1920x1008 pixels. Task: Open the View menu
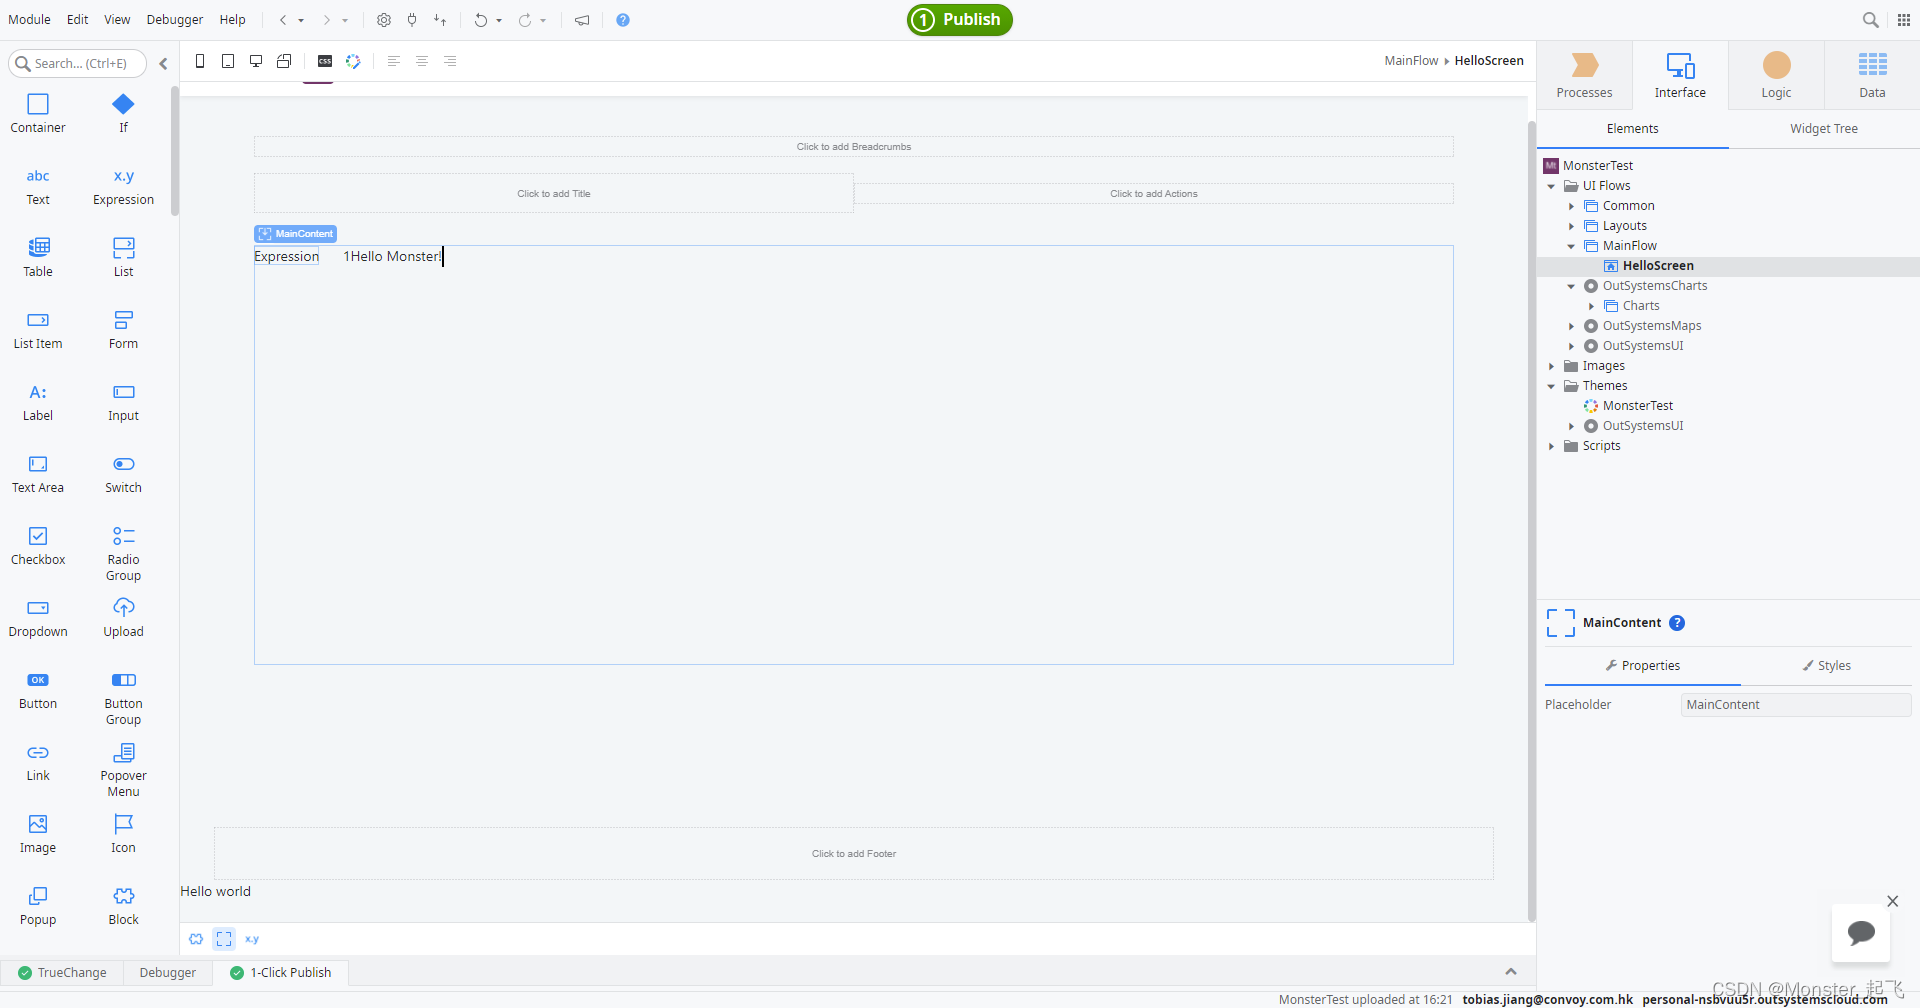tap(117, 20)
